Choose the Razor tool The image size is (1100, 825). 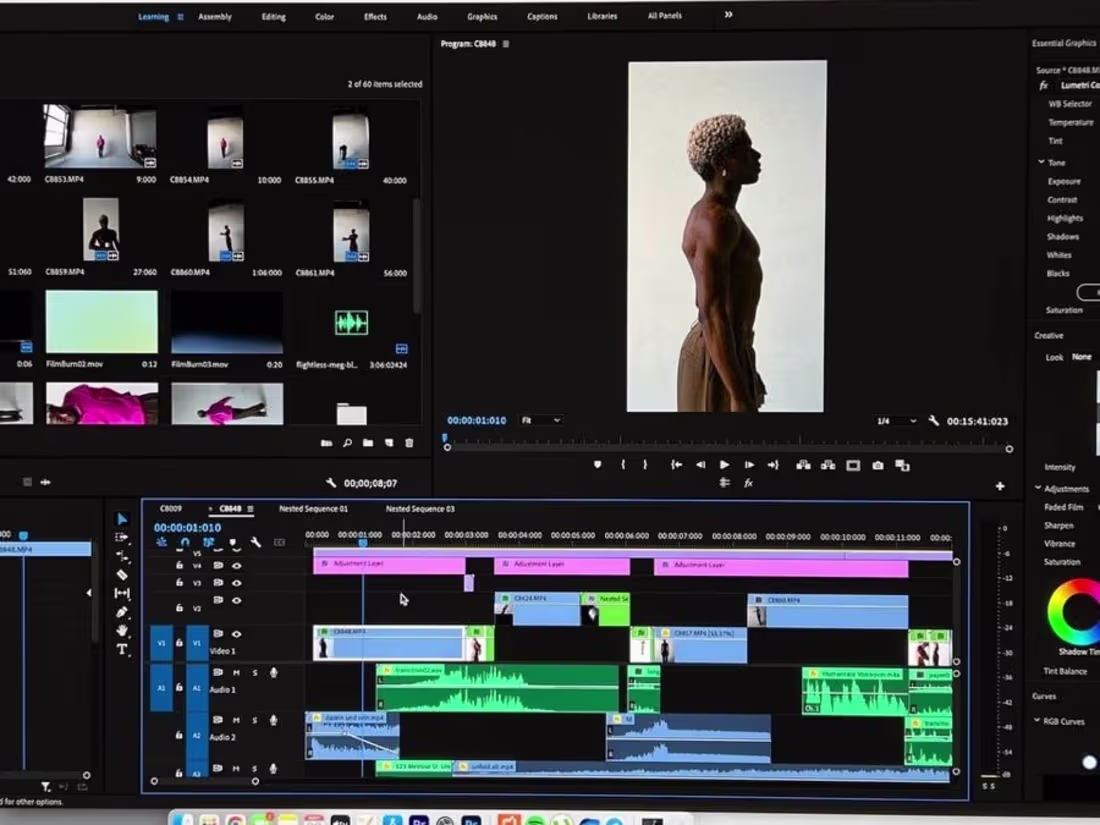click(x=120, y=576)
